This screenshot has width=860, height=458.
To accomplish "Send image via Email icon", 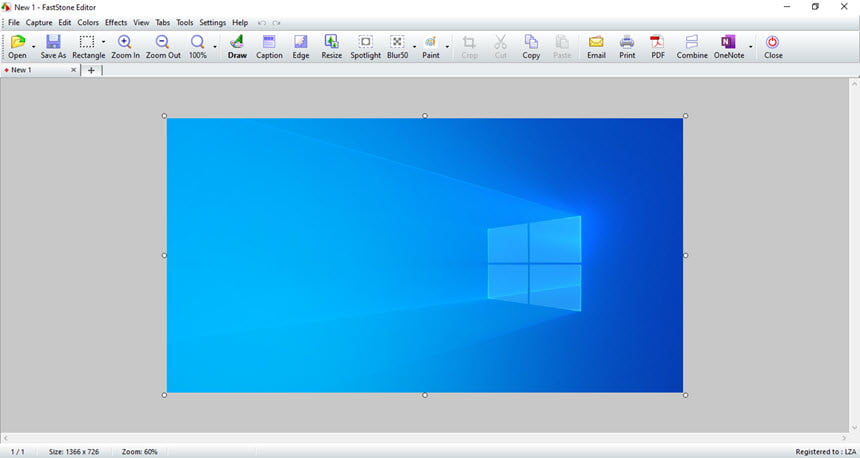I will (x=596, y=42).
